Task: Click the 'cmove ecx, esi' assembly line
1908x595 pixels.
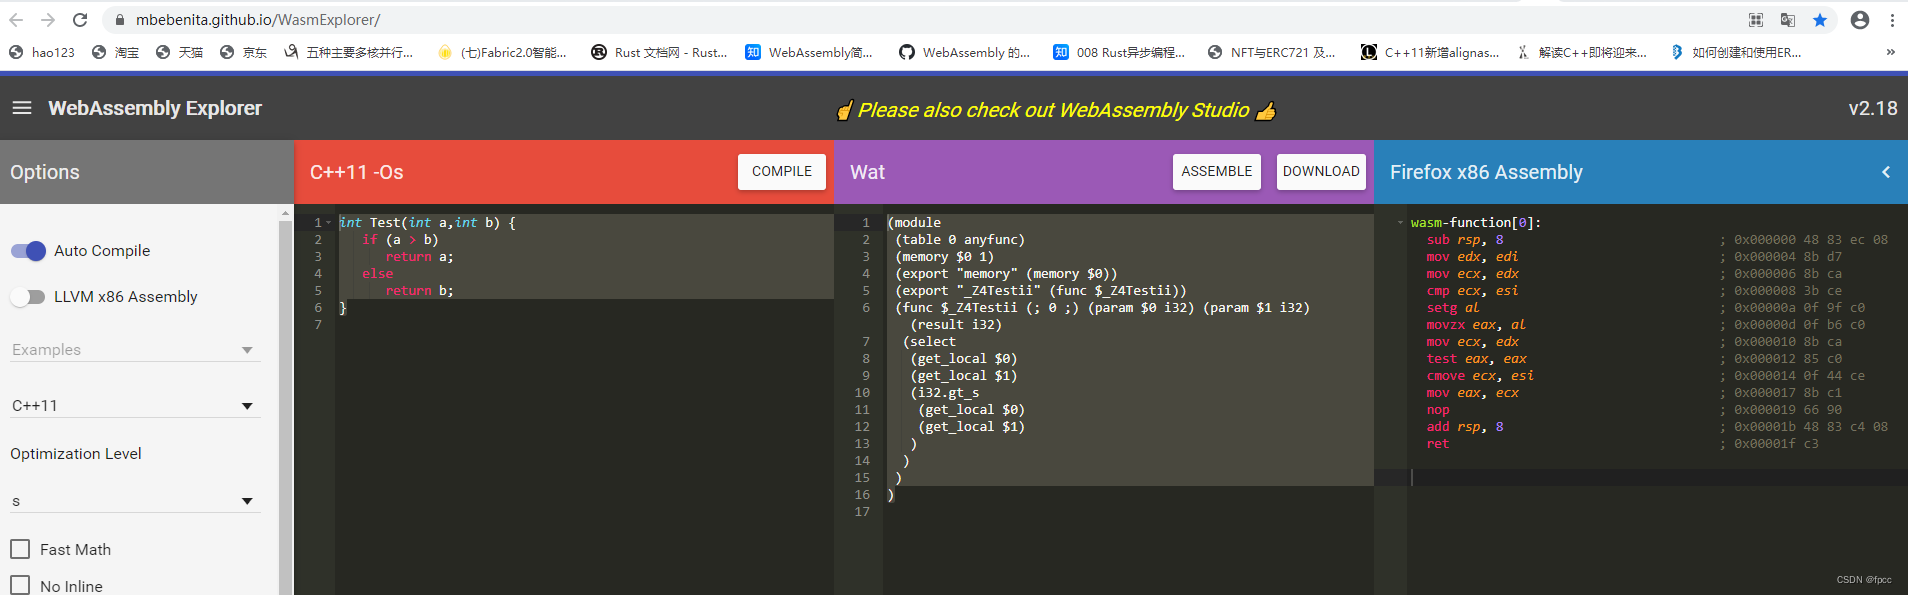Action: tap(1480, 376)
